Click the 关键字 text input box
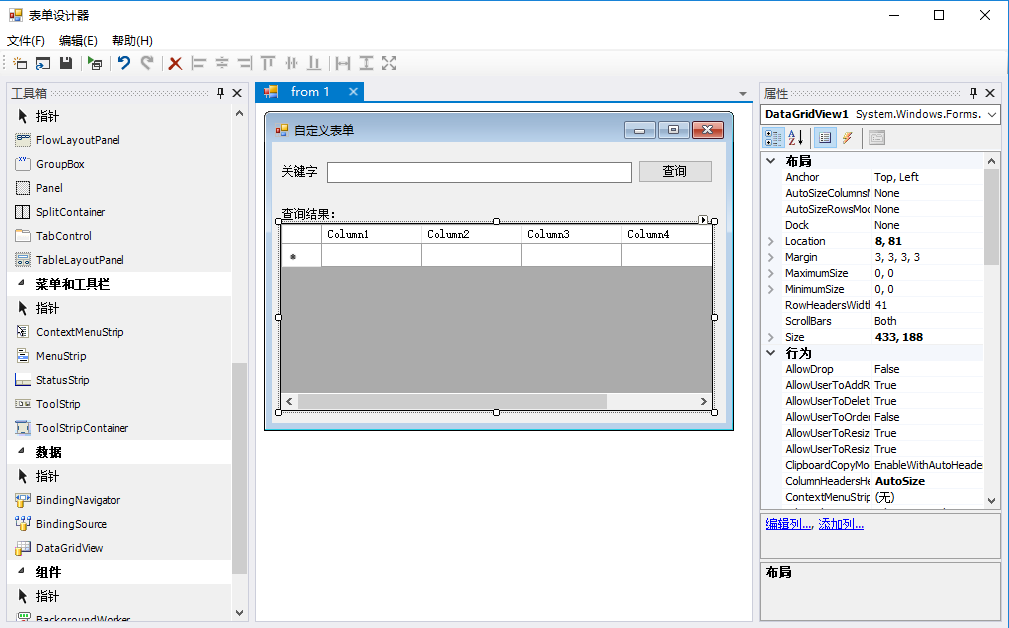The width and height of the screenshot is (1009, 628). (x=479, y=172)
